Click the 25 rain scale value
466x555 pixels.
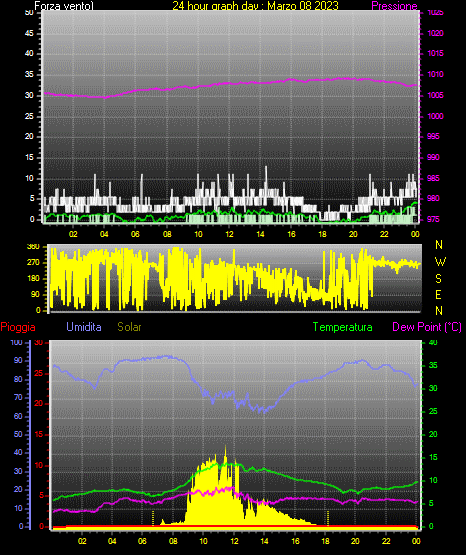(39, 373)
